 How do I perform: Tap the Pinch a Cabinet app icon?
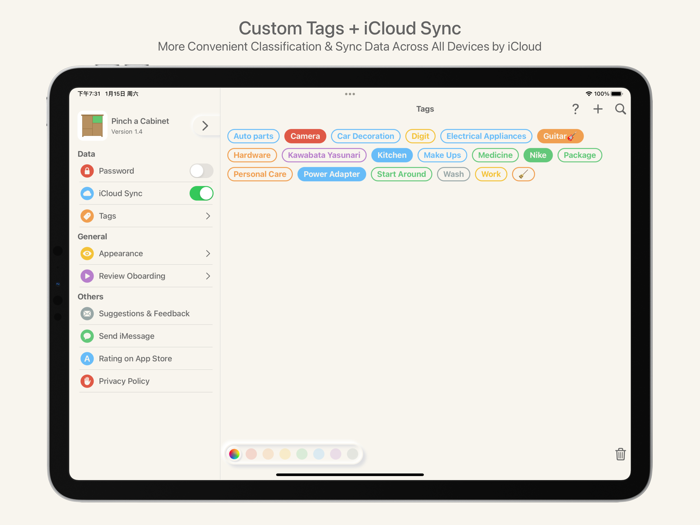point(92,126)
